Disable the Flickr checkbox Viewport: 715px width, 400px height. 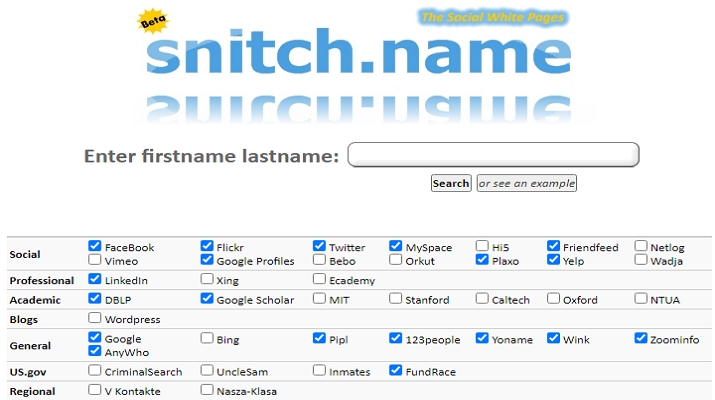207,246
